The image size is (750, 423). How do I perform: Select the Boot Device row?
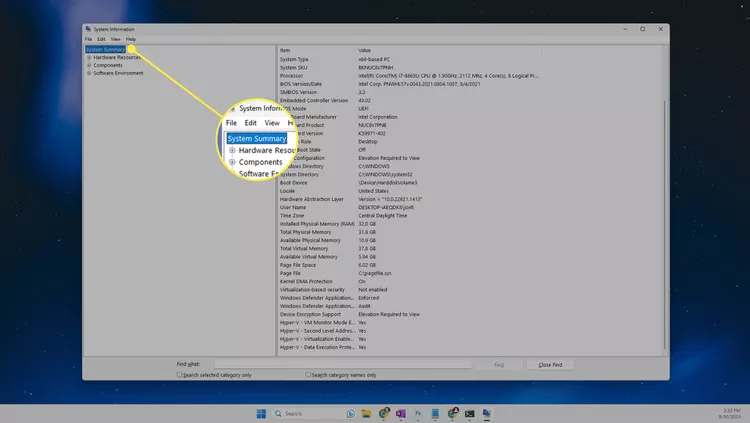tap(471, 183)
